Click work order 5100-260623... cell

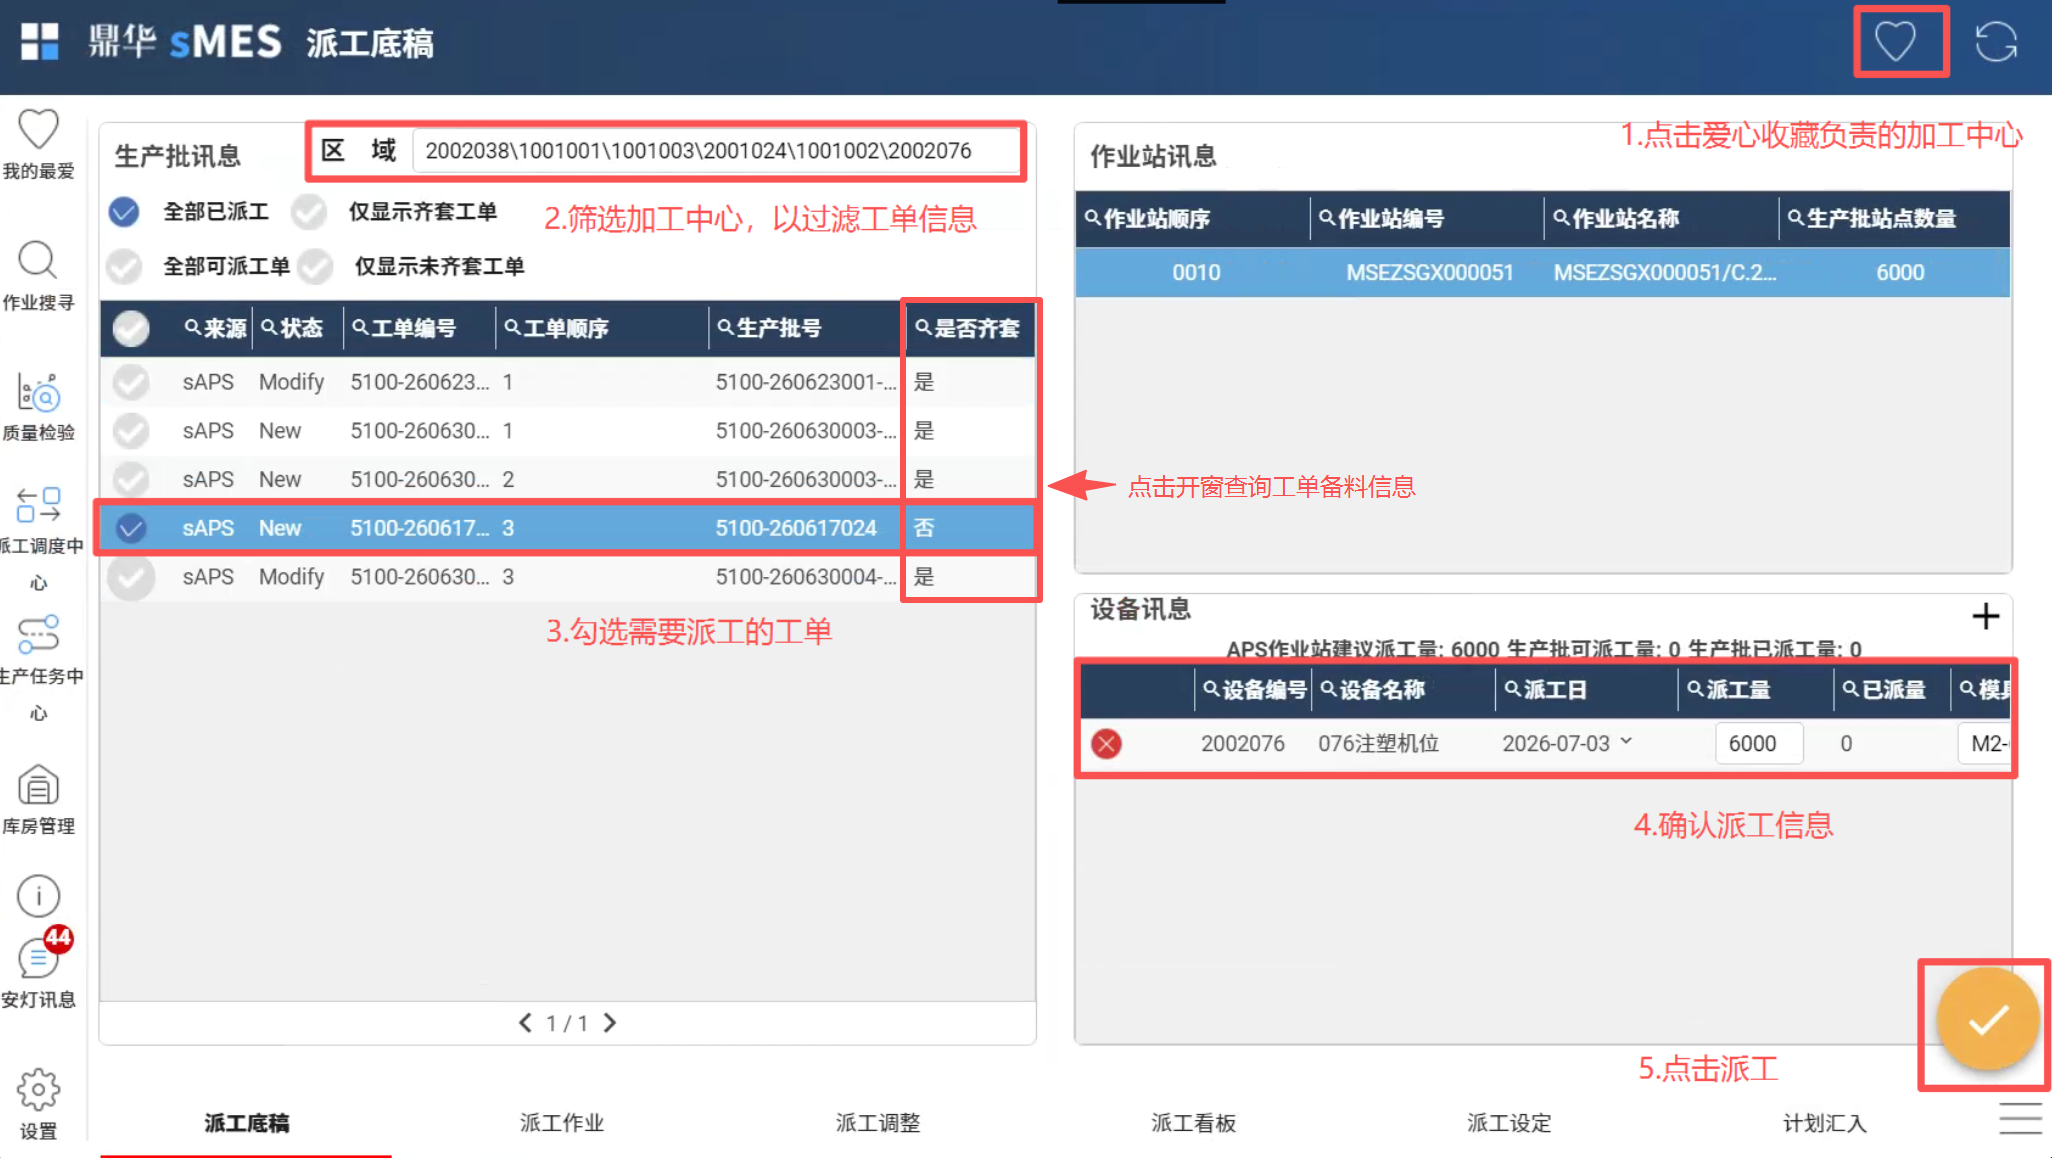pyautogui.click(x=420, y=382)
